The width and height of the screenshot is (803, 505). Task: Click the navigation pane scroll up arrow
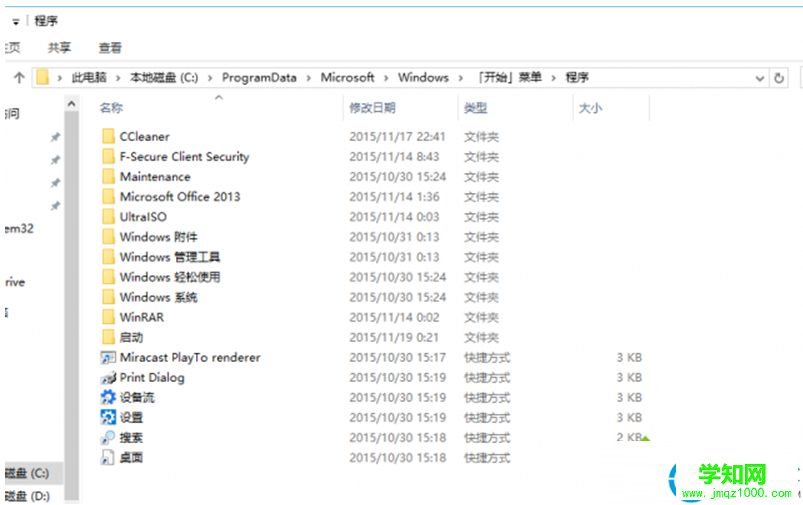tap(72, 104)
